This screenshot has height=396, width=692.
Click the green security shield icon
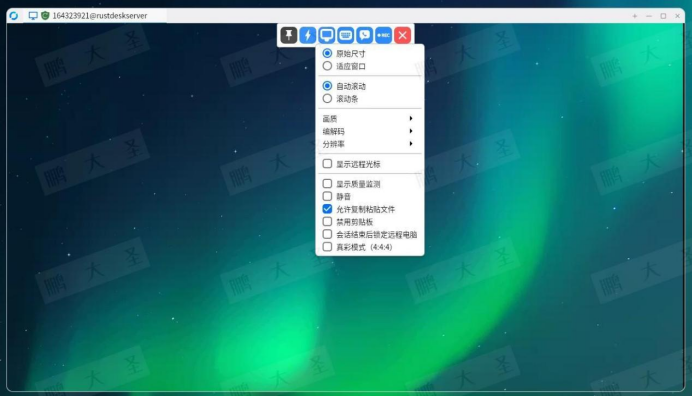45,15
